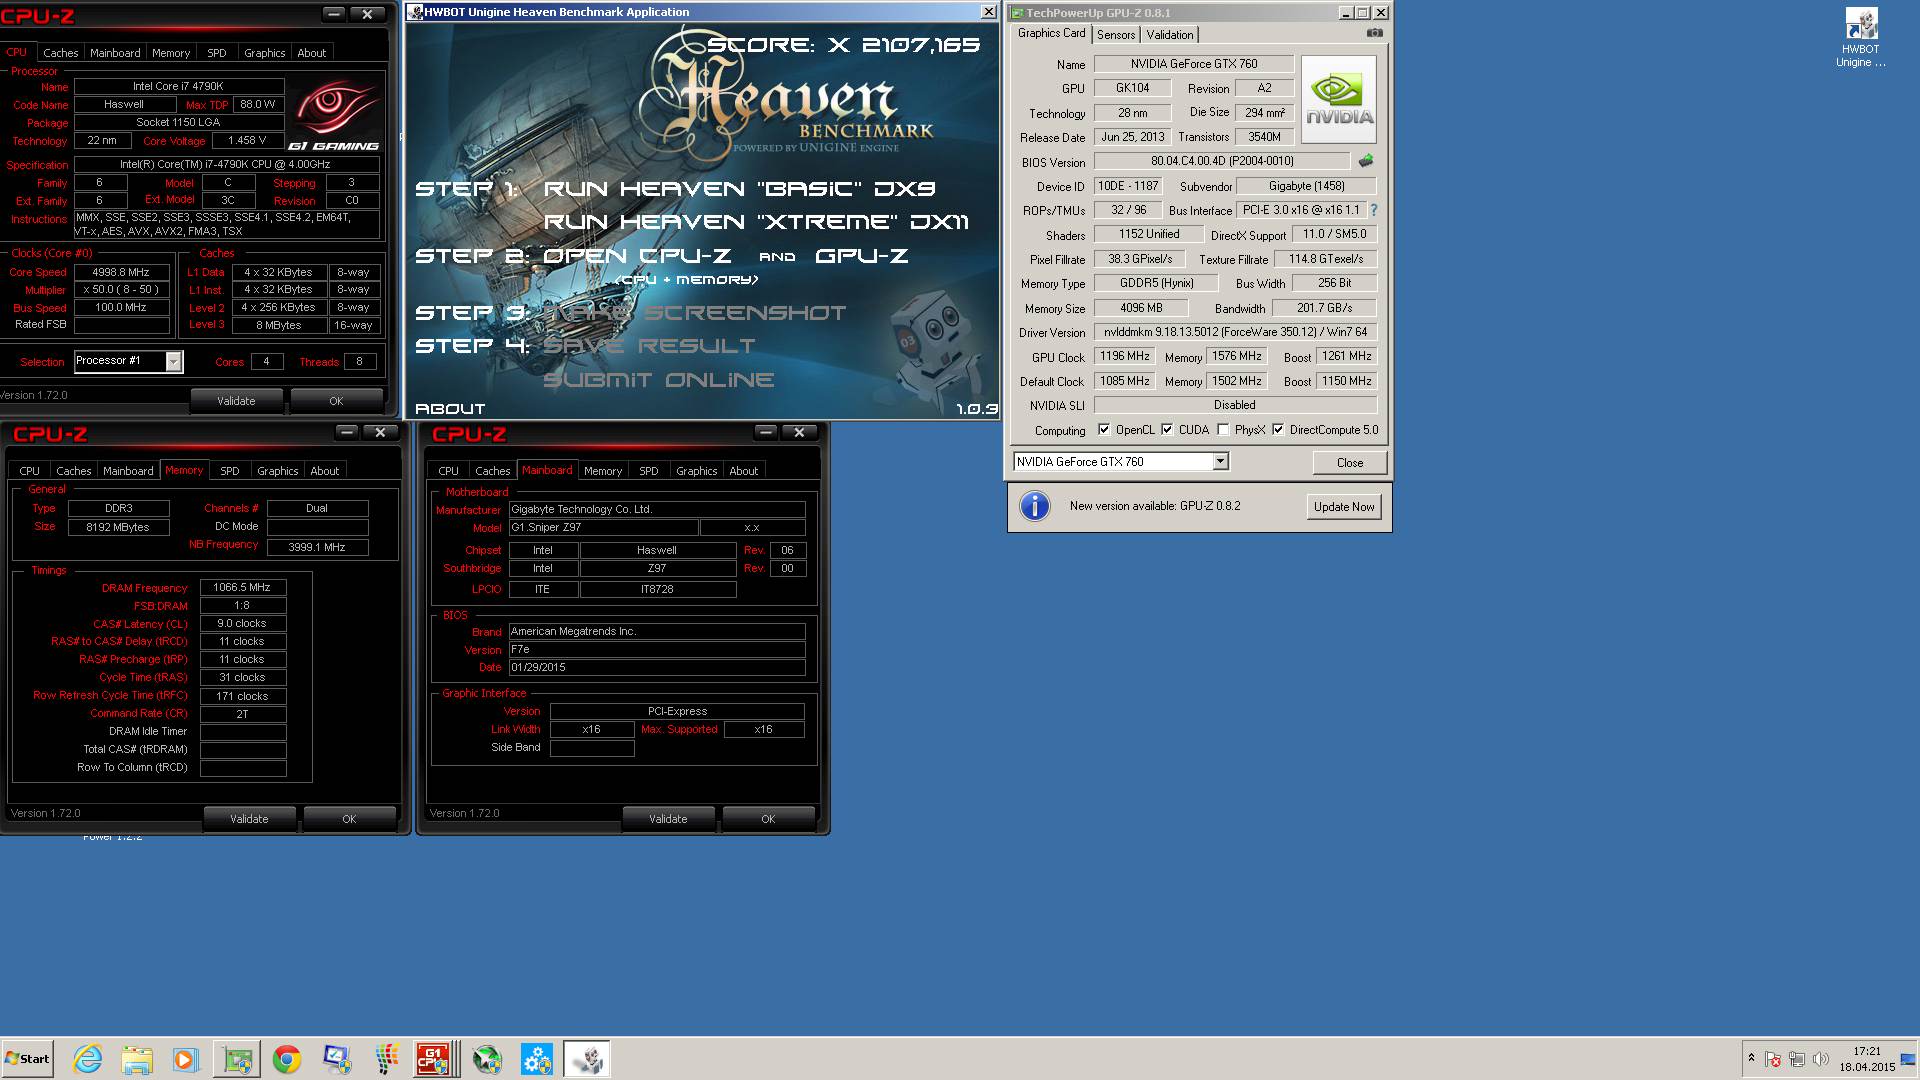
Task: Click the Action Center flag tray icon
Action: point(1773,1059)
